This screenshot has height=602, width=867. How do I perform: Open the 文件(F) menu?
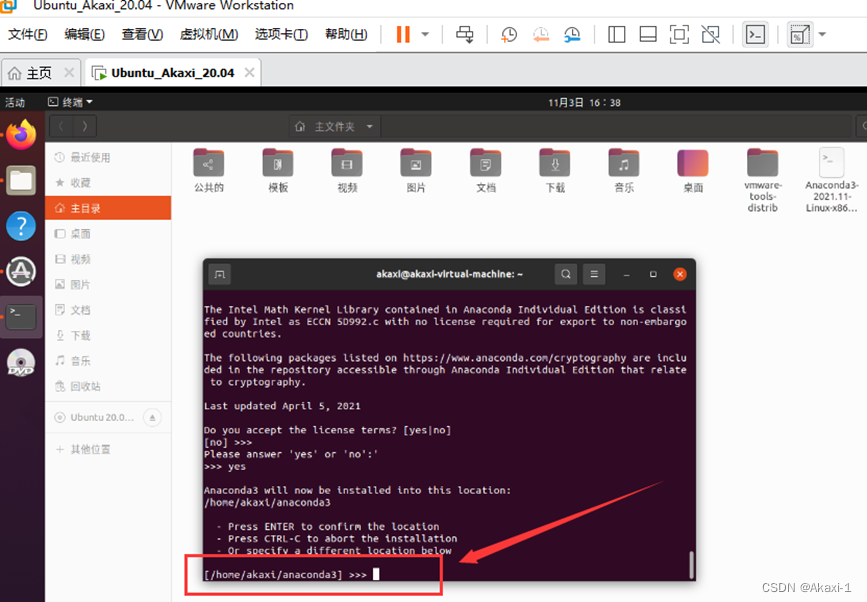[28, 34]
